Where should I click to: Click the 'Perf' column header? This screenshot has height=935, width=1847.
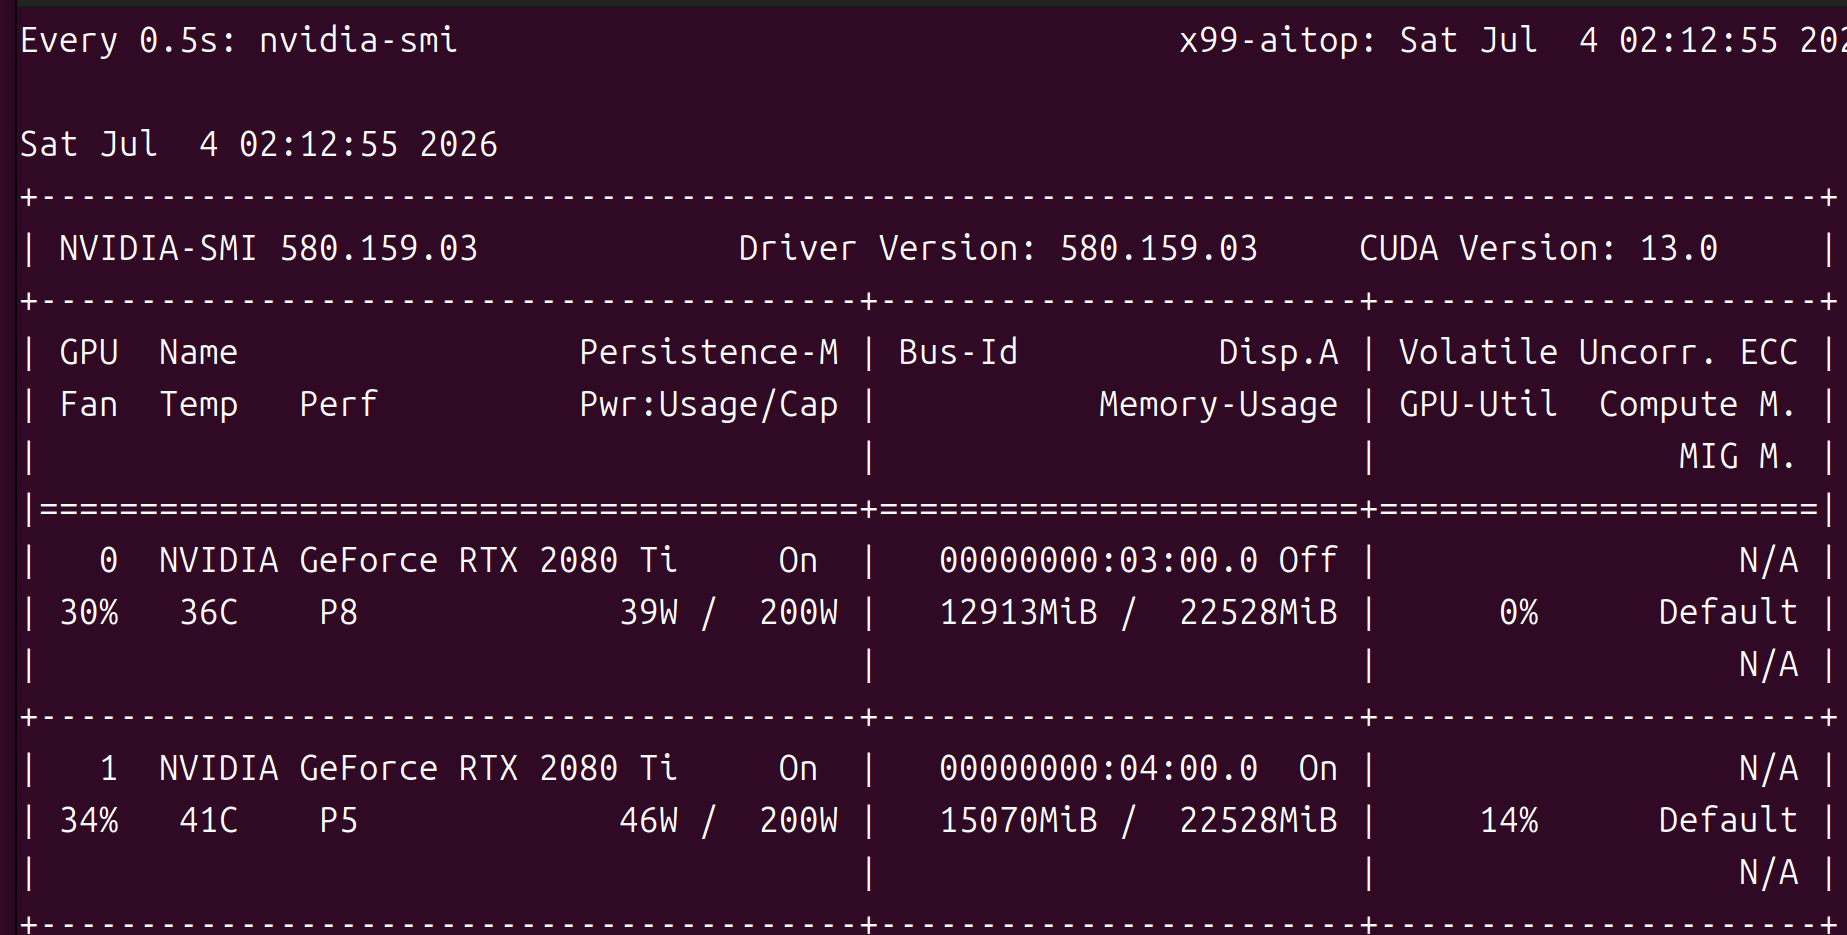[x=338, y=404]
